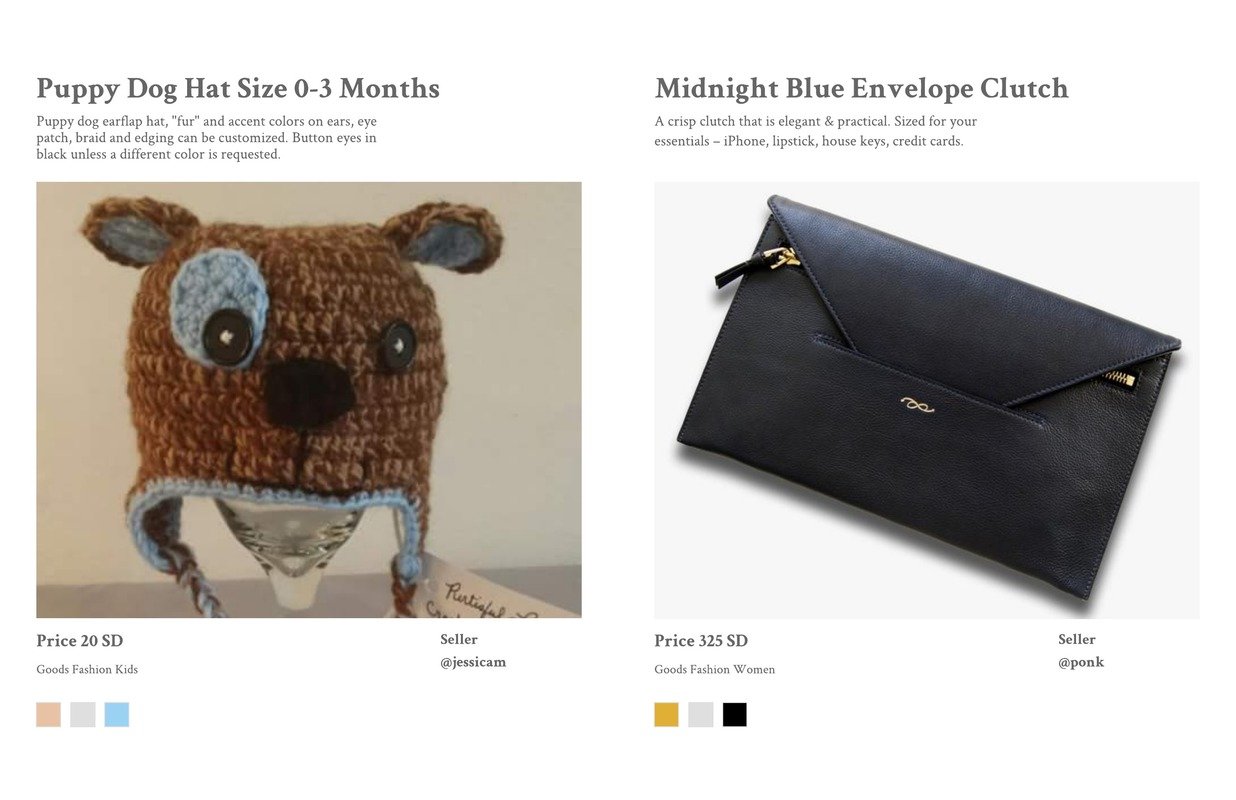The width and height of the screenshot is (1236, 800).
Task: Click the clutch description text
Action: pos(816,131)
